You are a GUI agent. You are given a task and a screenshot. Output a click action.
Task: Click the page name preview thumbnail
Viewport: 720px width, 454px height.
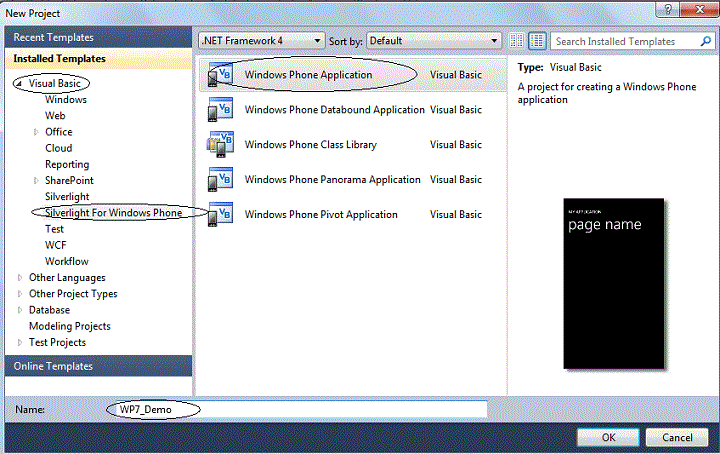pyautogui.click(x=613, y=283)
